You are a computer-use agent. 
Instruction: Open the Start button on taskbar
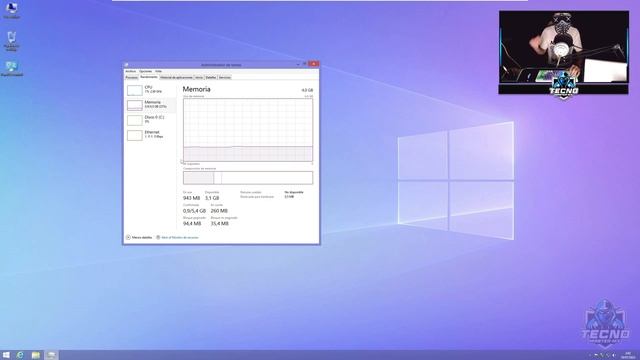click(x=6, y=355)
